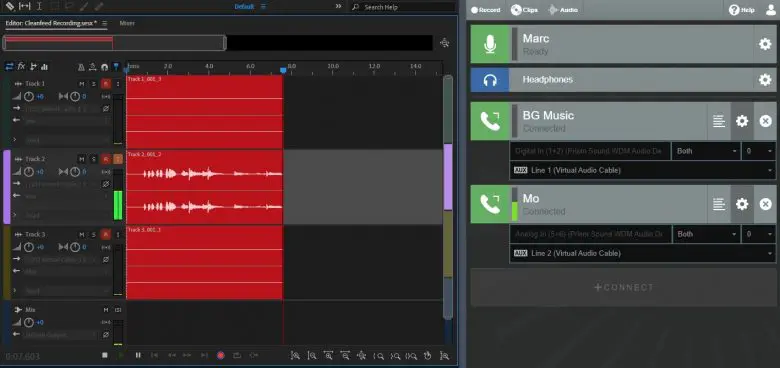Click the Search Help field
The width and height of the screenshot is (780, 368).
pyautogui.click(x=403, y=7)
